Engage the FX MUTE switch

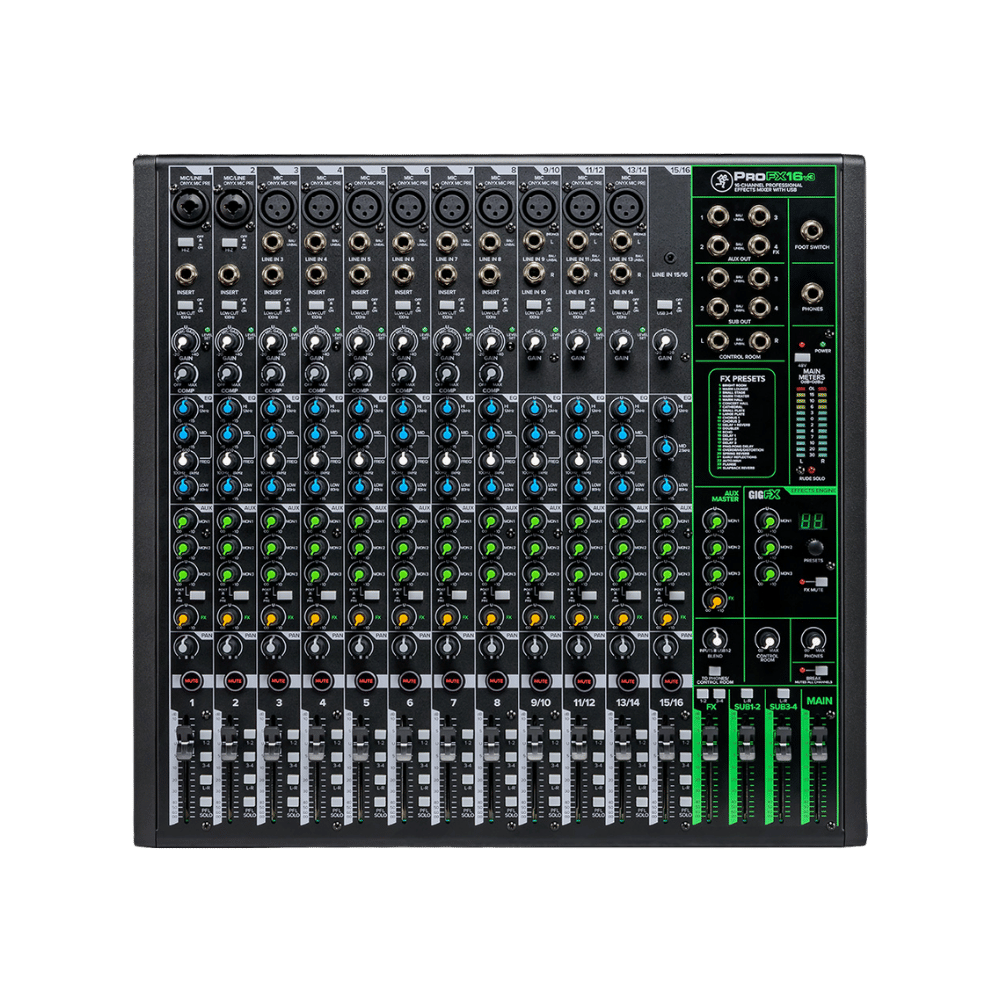point(822,582)
